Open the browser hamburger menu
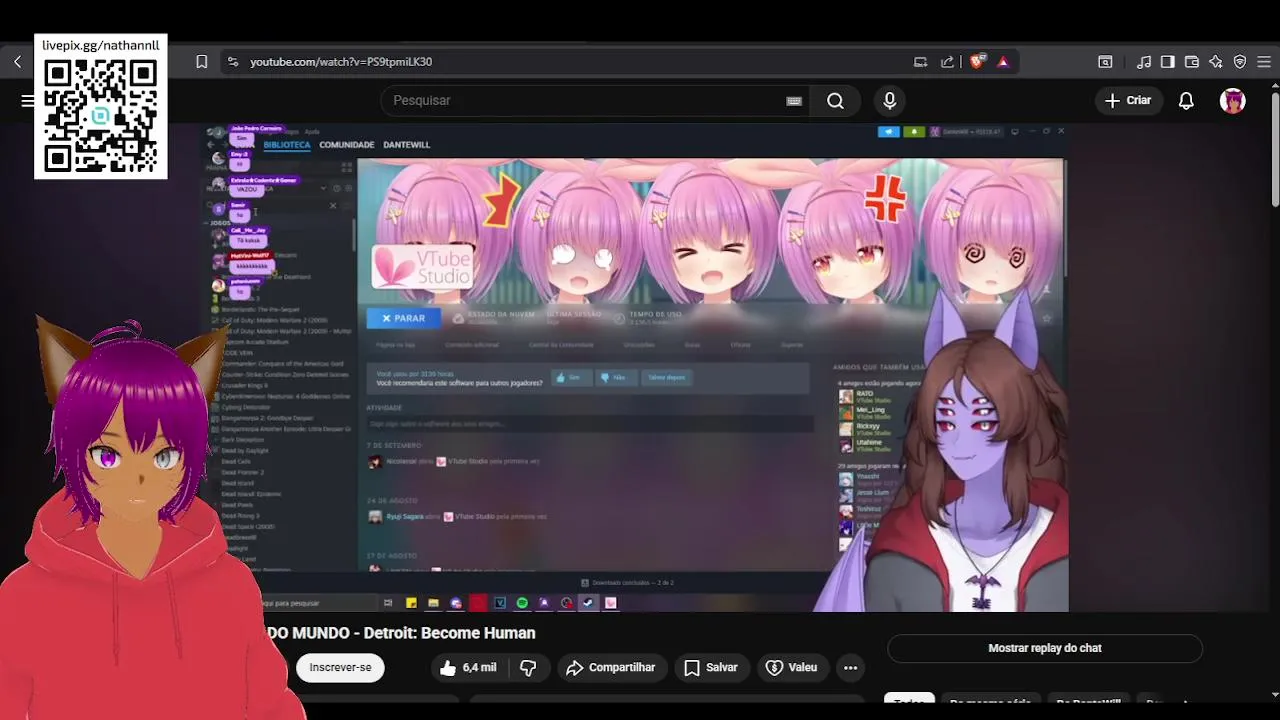Viewport: 1280px width, 720px height. point(1263,62)
